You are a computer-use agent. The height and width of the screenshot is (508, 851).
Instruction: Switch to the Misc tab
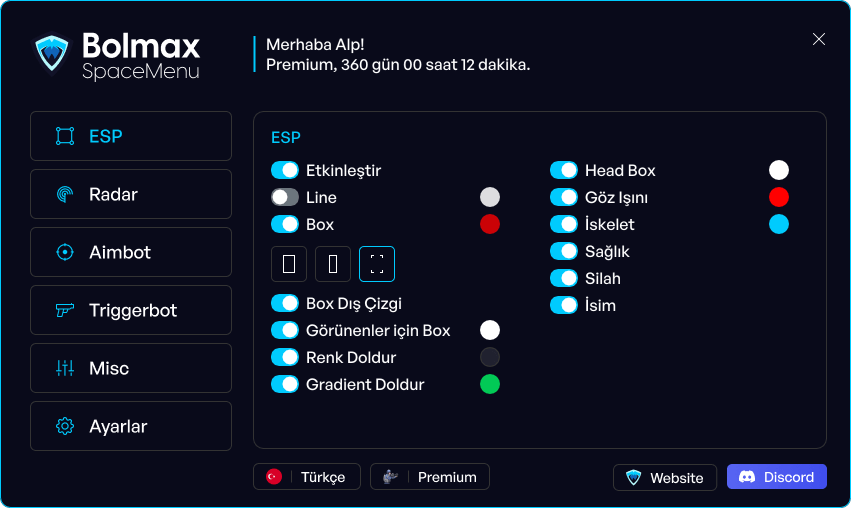click(131, 368)
